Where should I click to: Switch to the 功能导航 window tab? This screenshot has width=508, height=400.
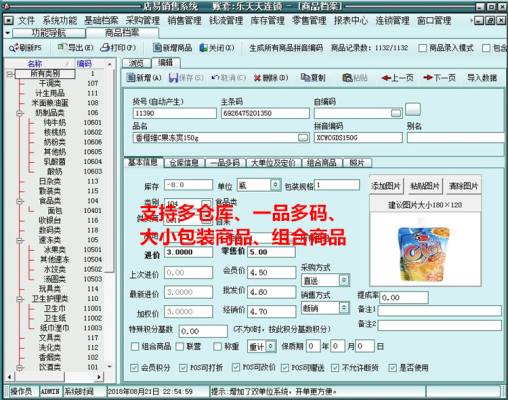point(49,33)
